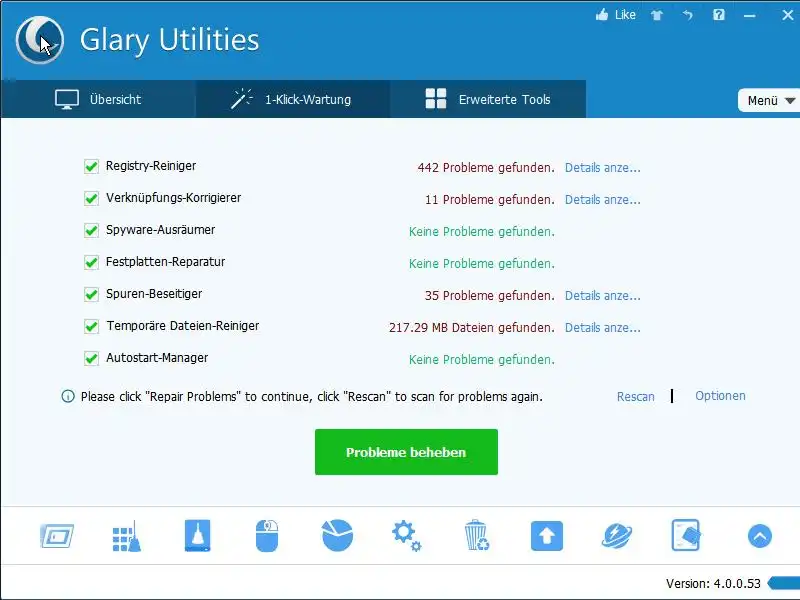Switch to the 1-Klick-Wartung tab
The height and width of the screenshot is (600, 800).
(293, 99)
